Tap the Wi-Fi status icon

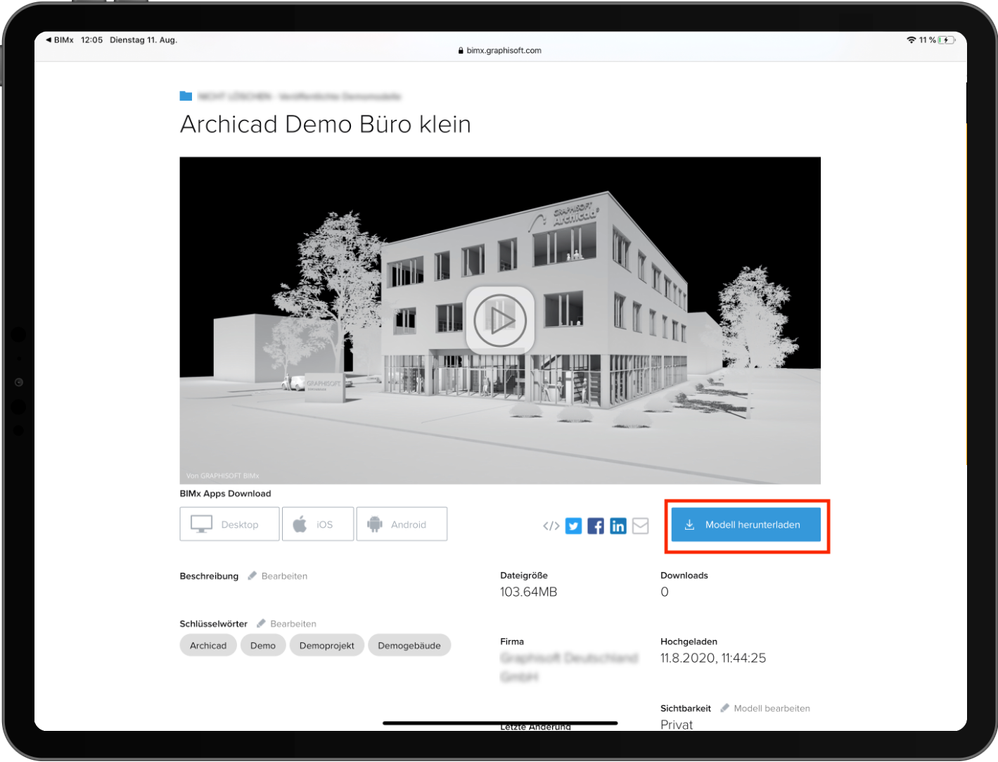pyautogui.click(x=911, y=39)
